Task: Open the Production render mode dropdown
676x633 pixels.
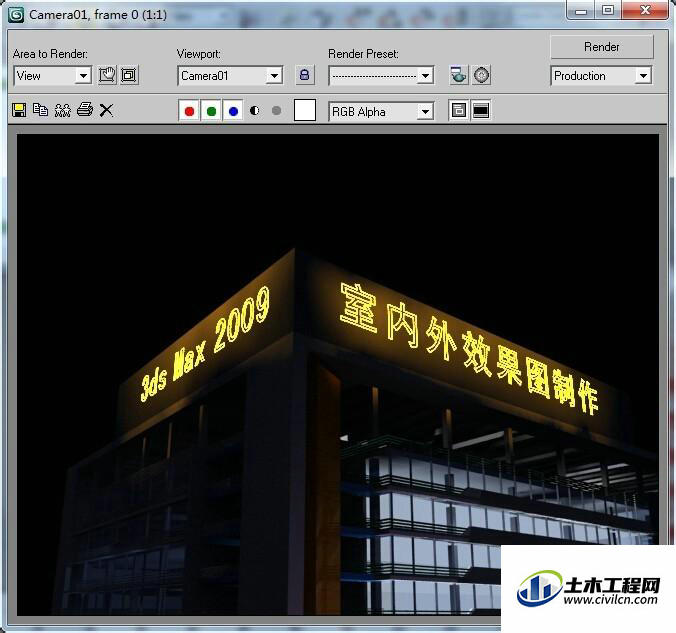Action: click(x=601, y=76)
